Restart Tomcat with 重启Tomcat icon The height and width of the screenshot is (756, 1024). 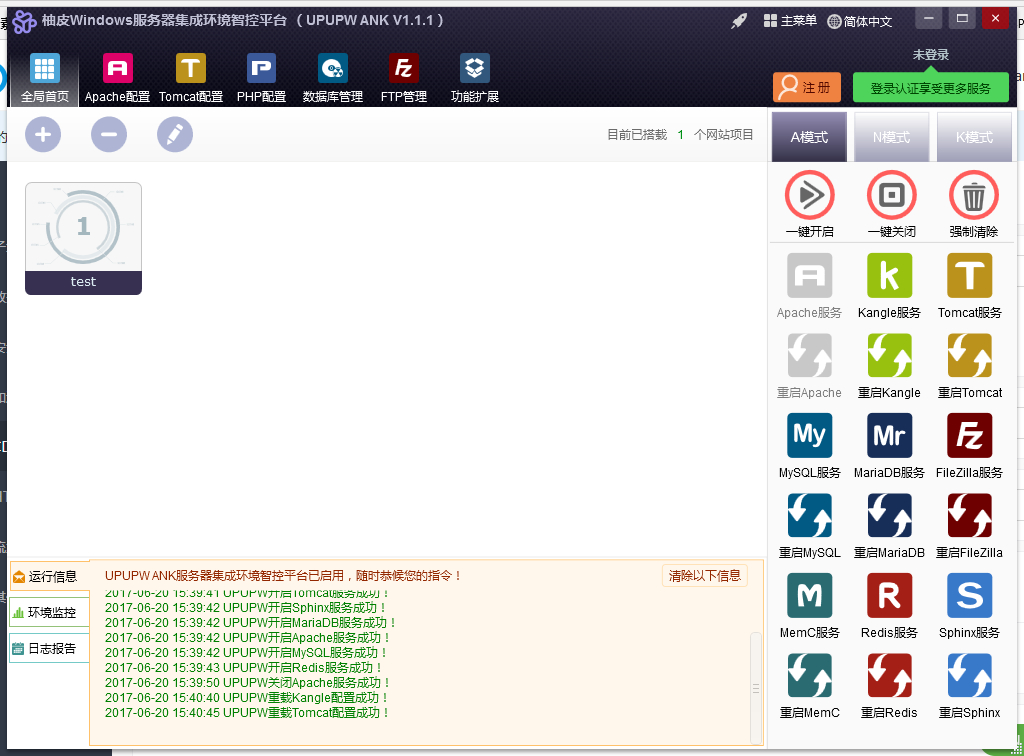click(970, 356)
